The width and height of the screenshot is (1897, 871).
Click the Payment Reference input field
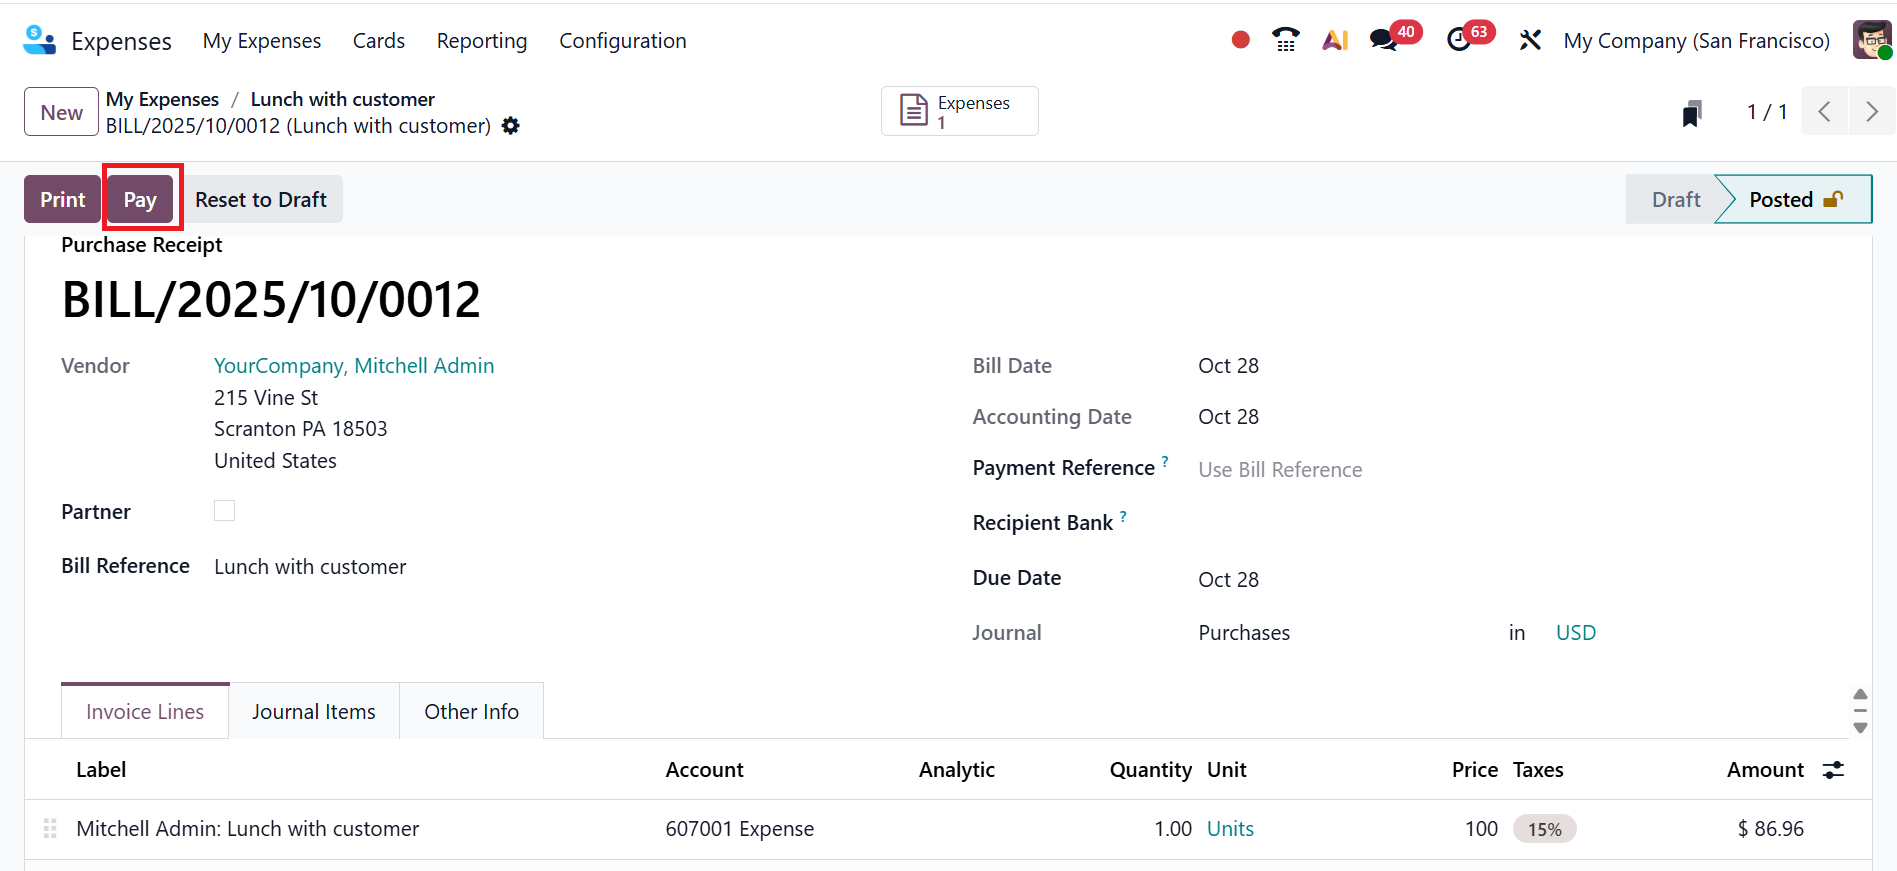pos(1400,470)
